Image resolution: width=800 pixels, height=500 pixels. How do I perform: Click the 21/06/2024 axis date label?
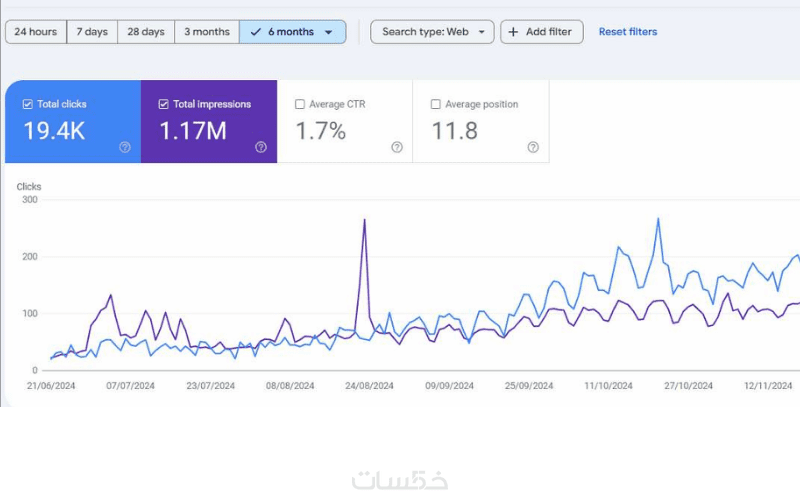point(51,386)
